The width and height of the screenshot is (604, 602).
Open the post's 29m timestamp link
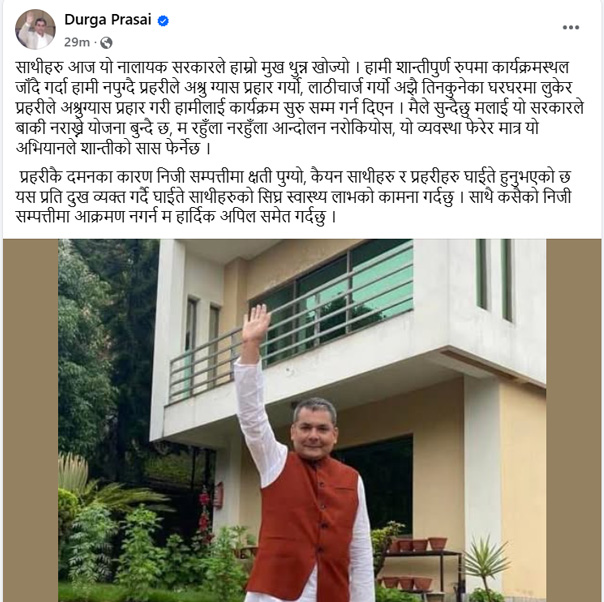[77, 42]
